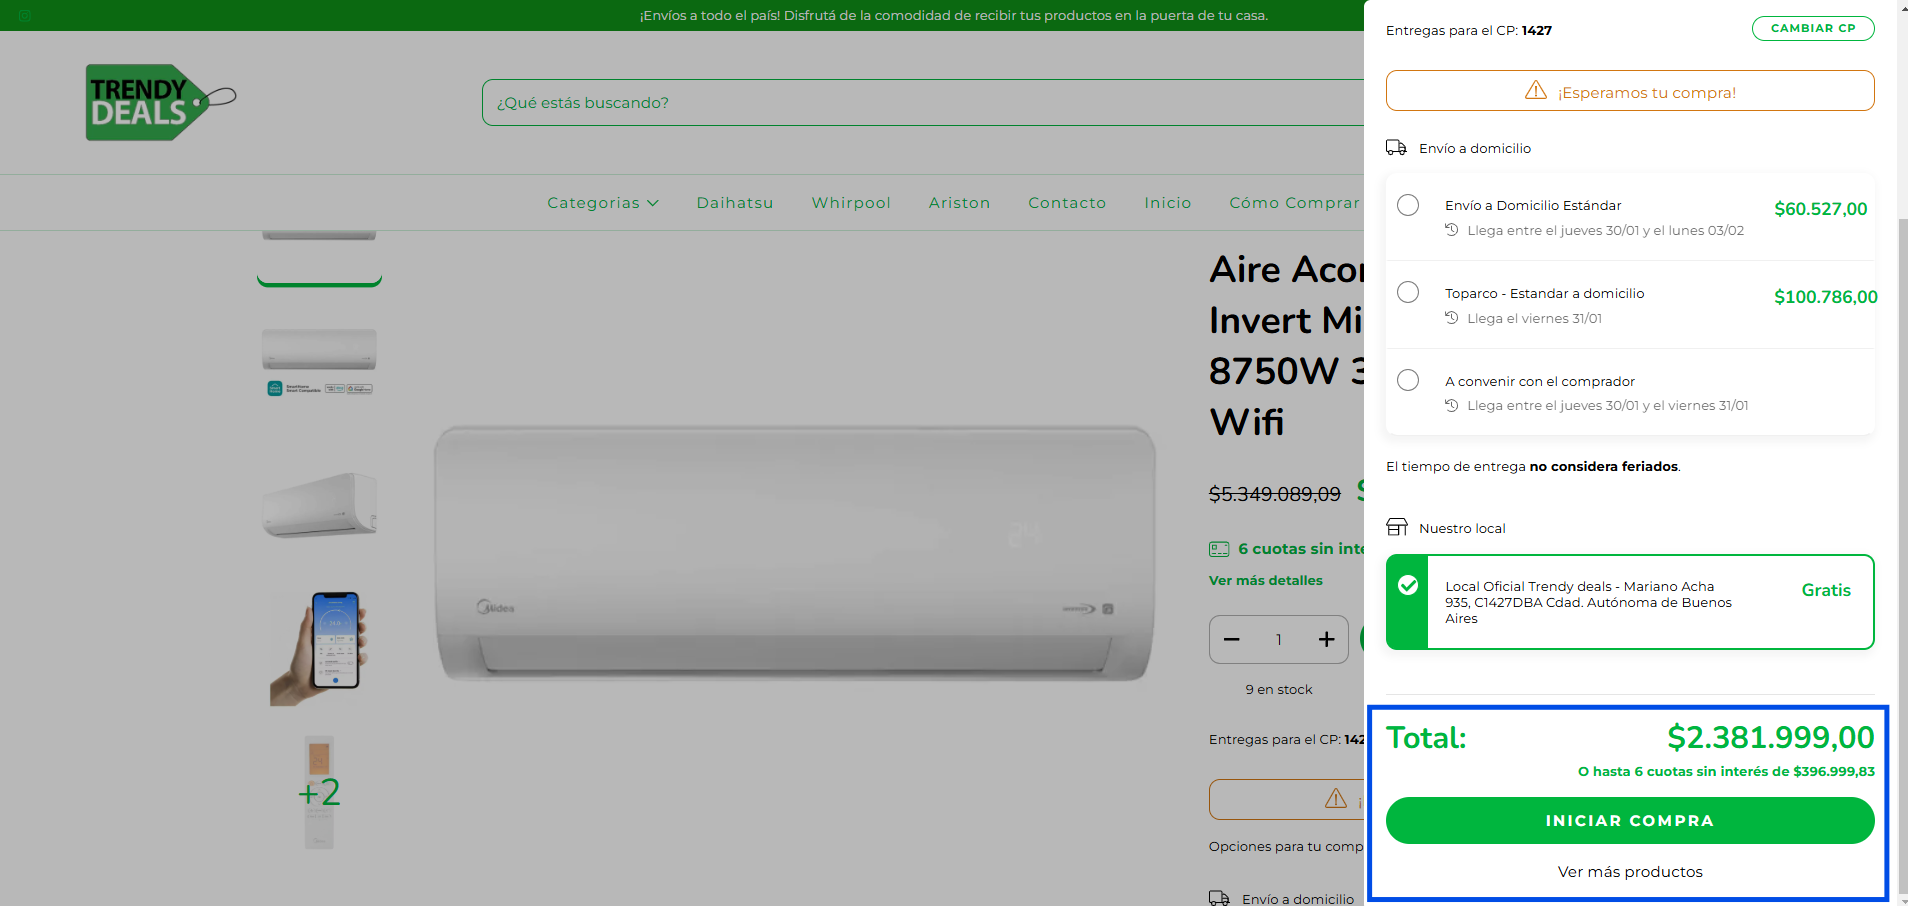Select the Local Oficial Trendy deals pickup option
Screen dimensions: 1908x906
coord(1630,602)
